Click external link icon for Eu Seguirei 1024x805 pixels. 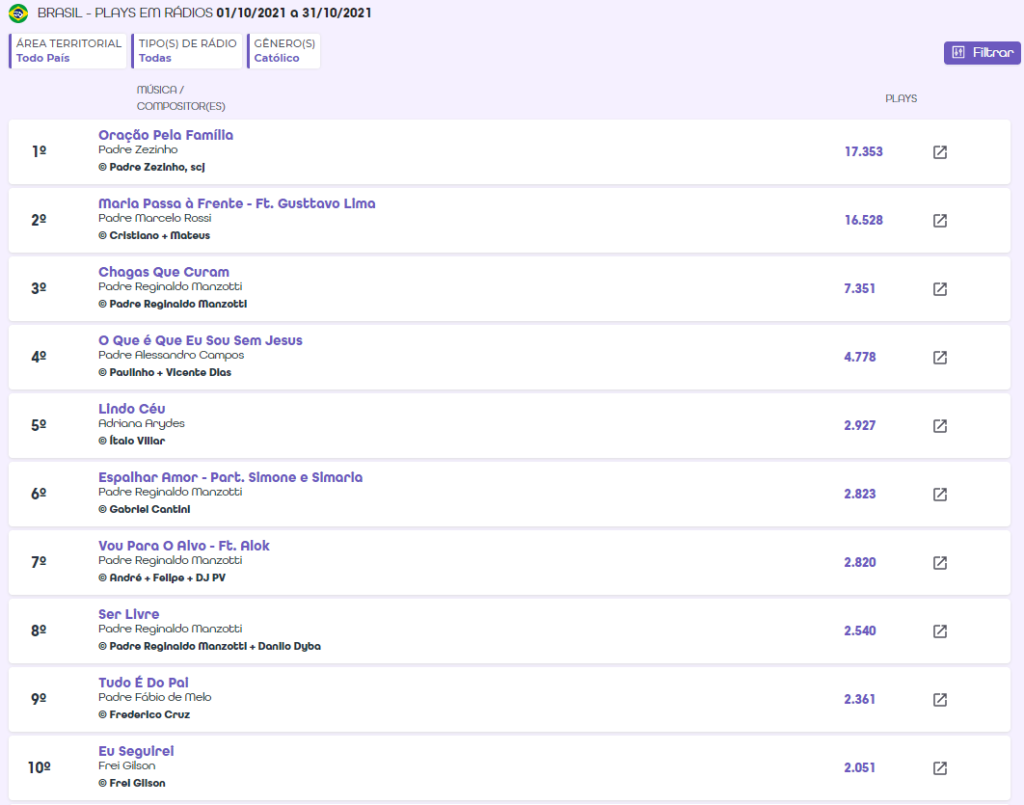[940, 768]
